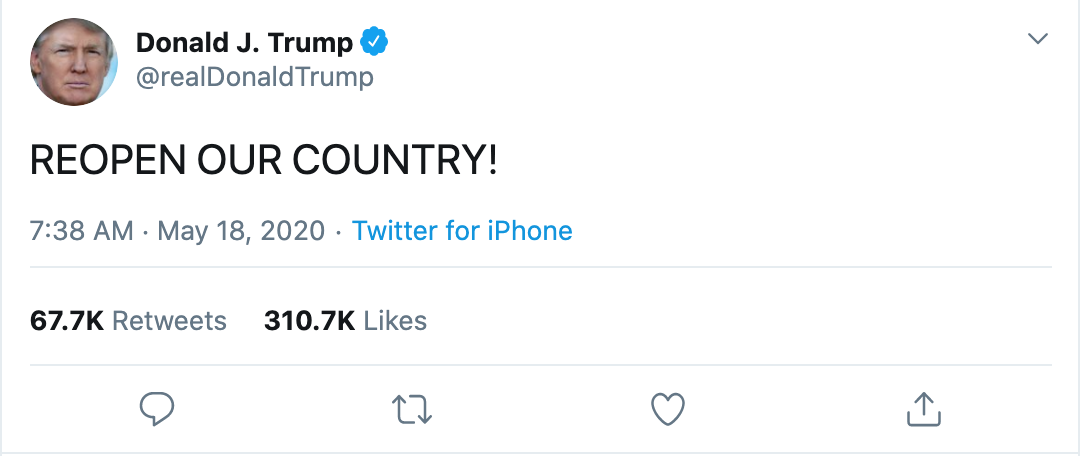Click the blue verified checkmark badge
This screenshot has width=1082, height=456.
[375, 42]
